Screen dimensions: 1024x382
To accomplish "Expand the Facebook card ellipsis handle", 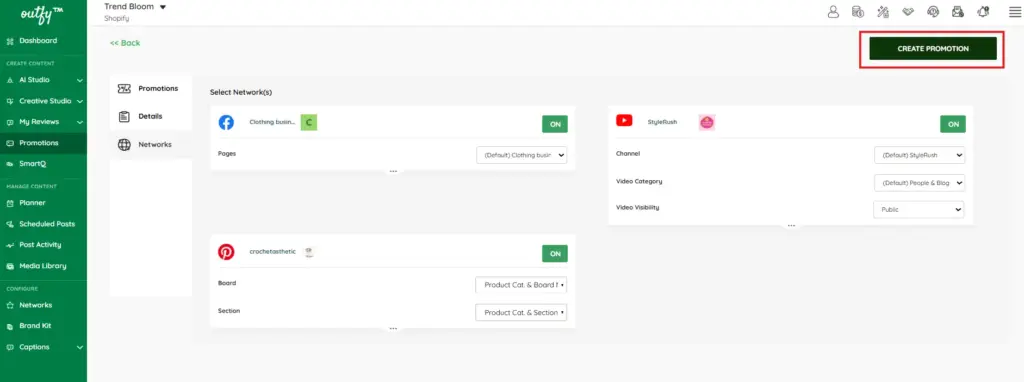I will [x=393, y=171].
